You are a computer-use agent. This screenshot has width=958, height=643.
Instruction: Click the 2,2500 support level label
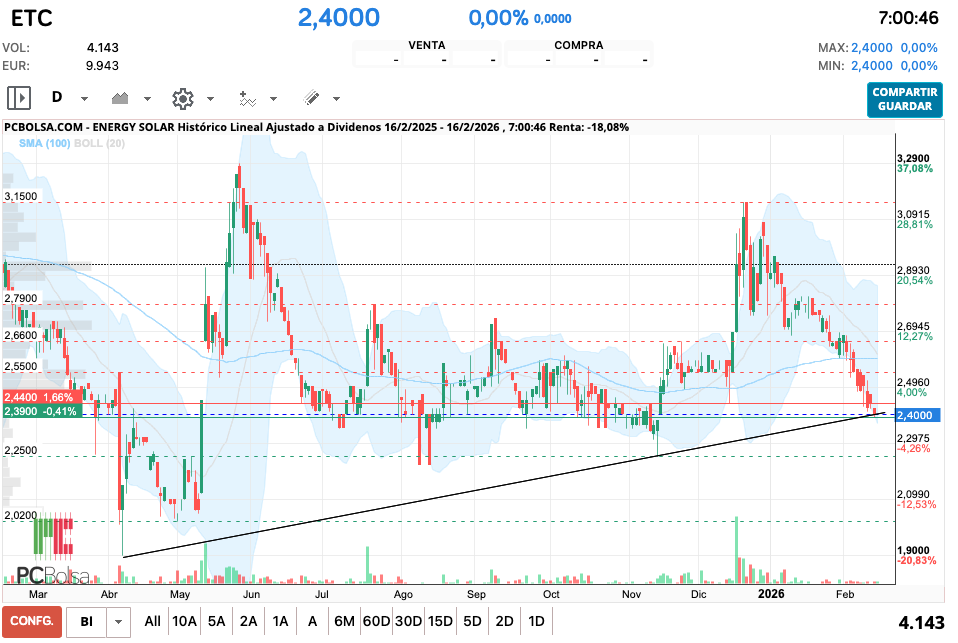[x=21, y=450]
